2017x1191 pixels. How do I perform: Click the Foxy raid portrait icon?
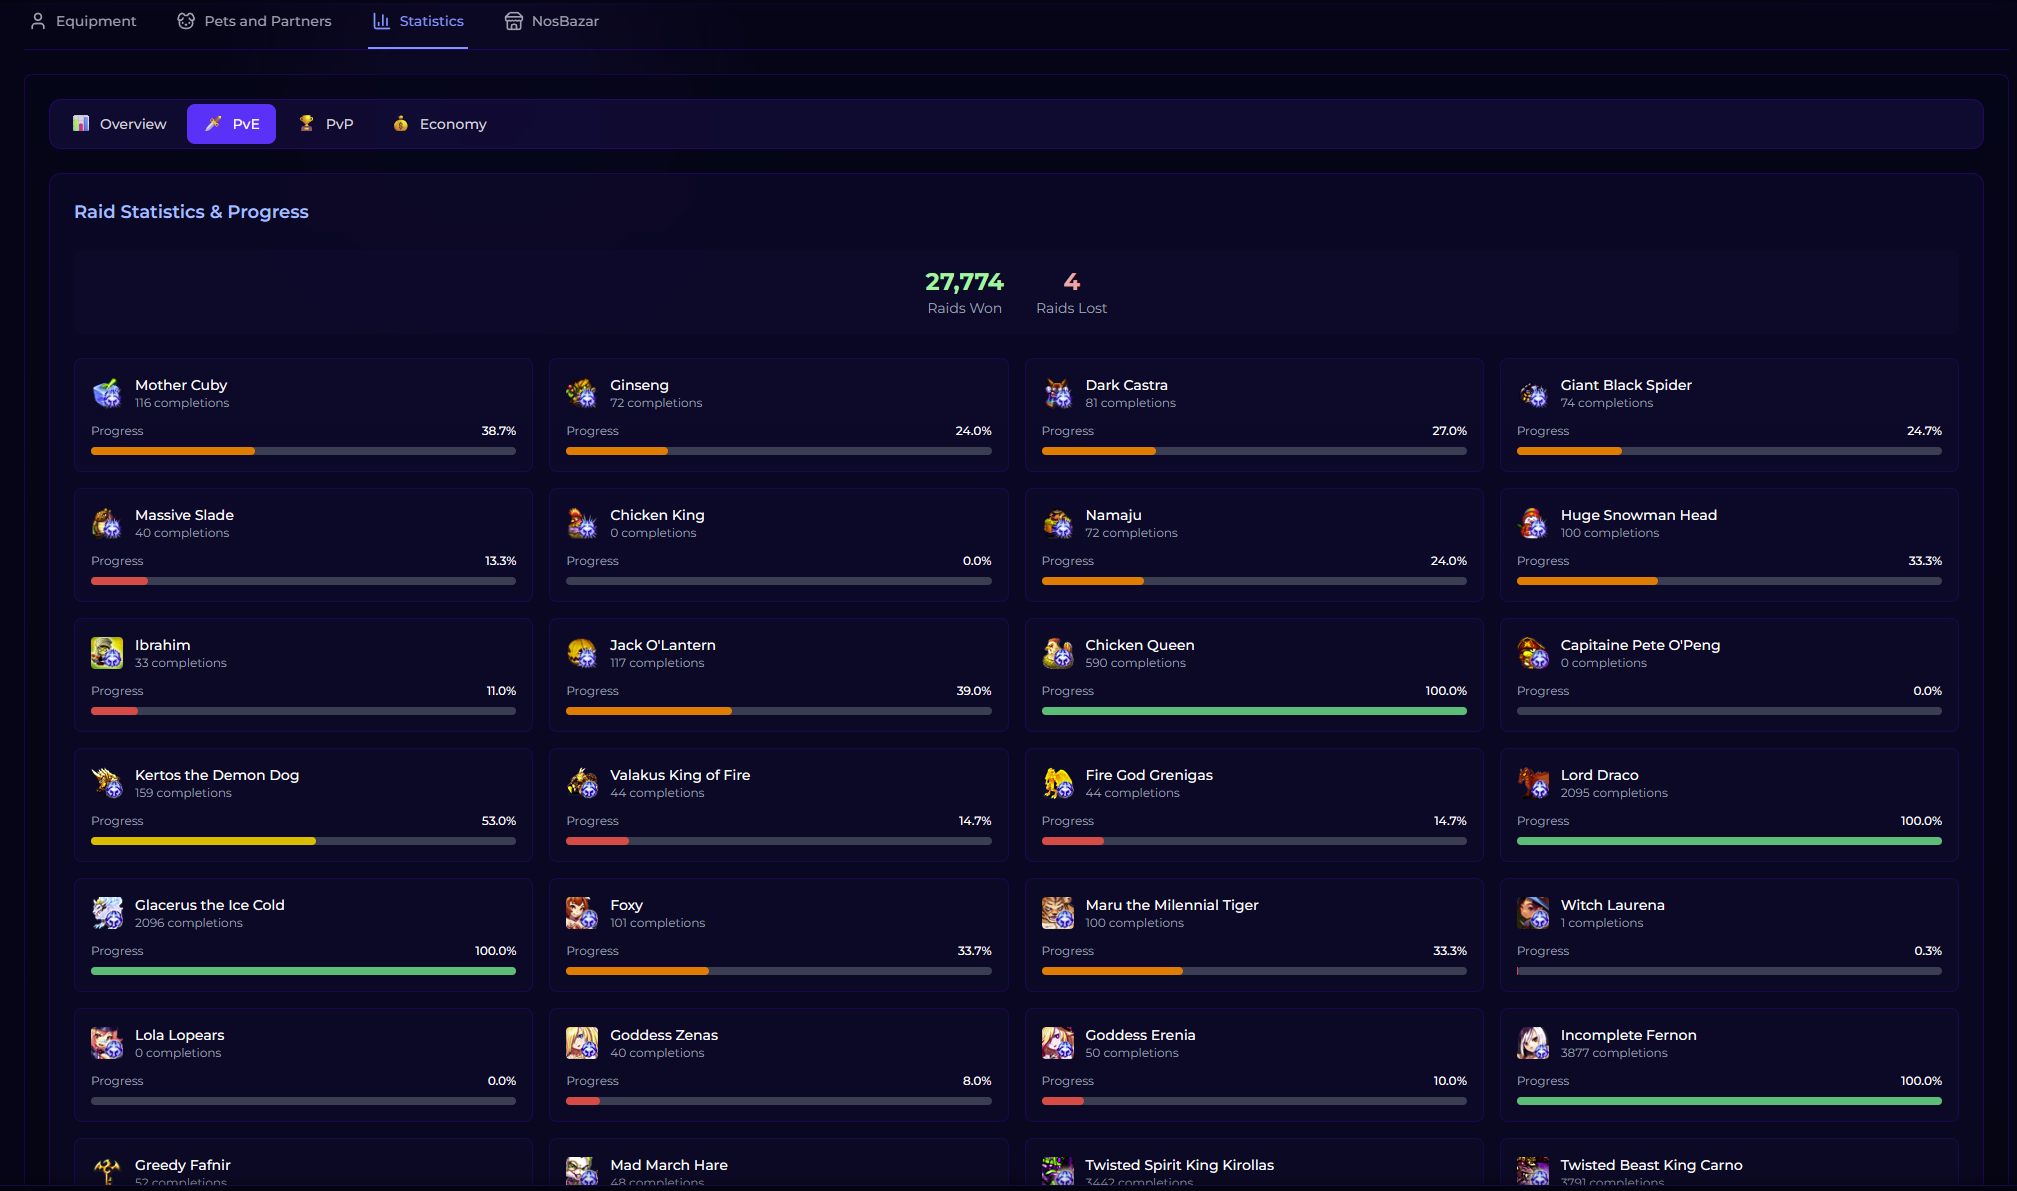click(x=582, y=913)
